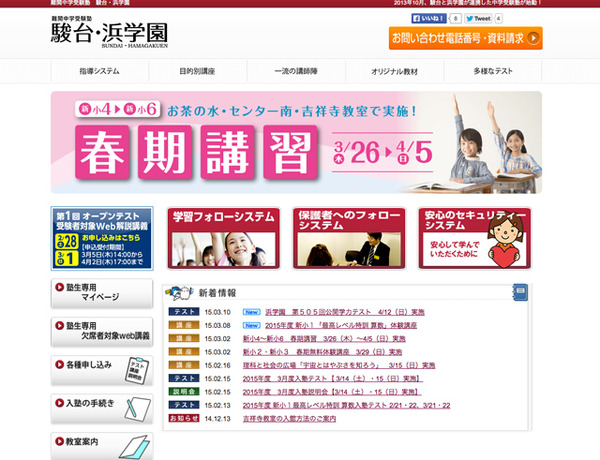Open link 浜学園 第505回公開学力テスト
This screenshot has width=600, height=460.
pyautogui.click(x=345, y=312)
